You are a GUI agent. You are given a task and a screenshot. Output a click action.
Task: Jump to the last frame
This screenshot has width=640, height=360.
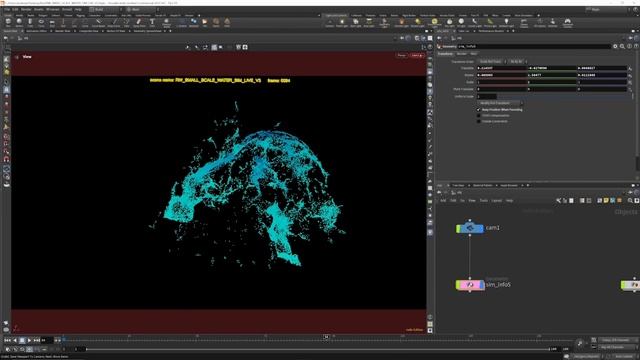tap(37, 340)
